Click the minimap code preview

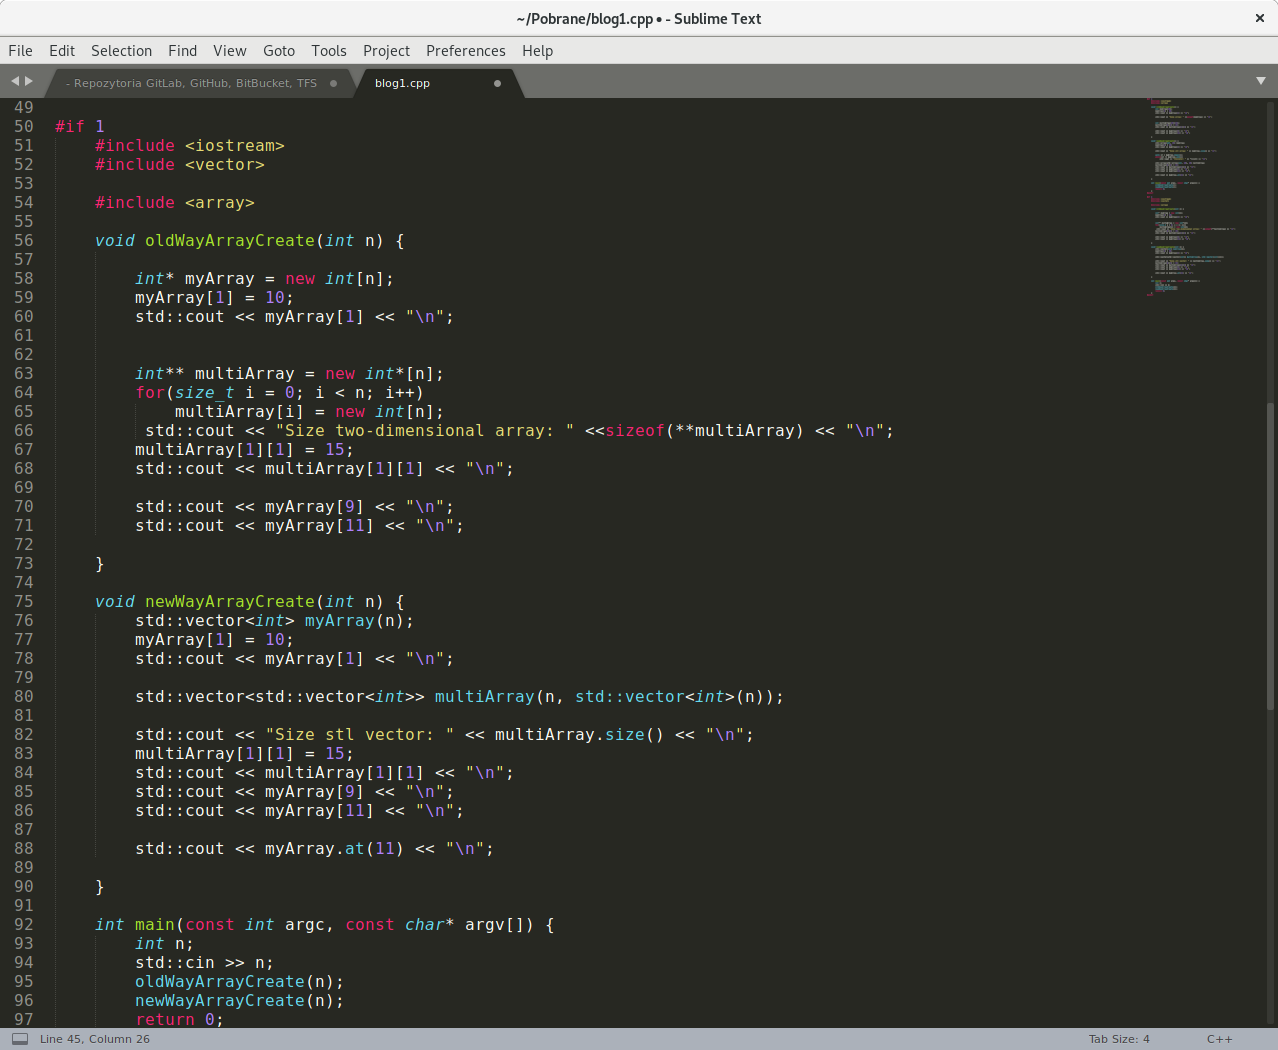click(x=1190, y=196)
